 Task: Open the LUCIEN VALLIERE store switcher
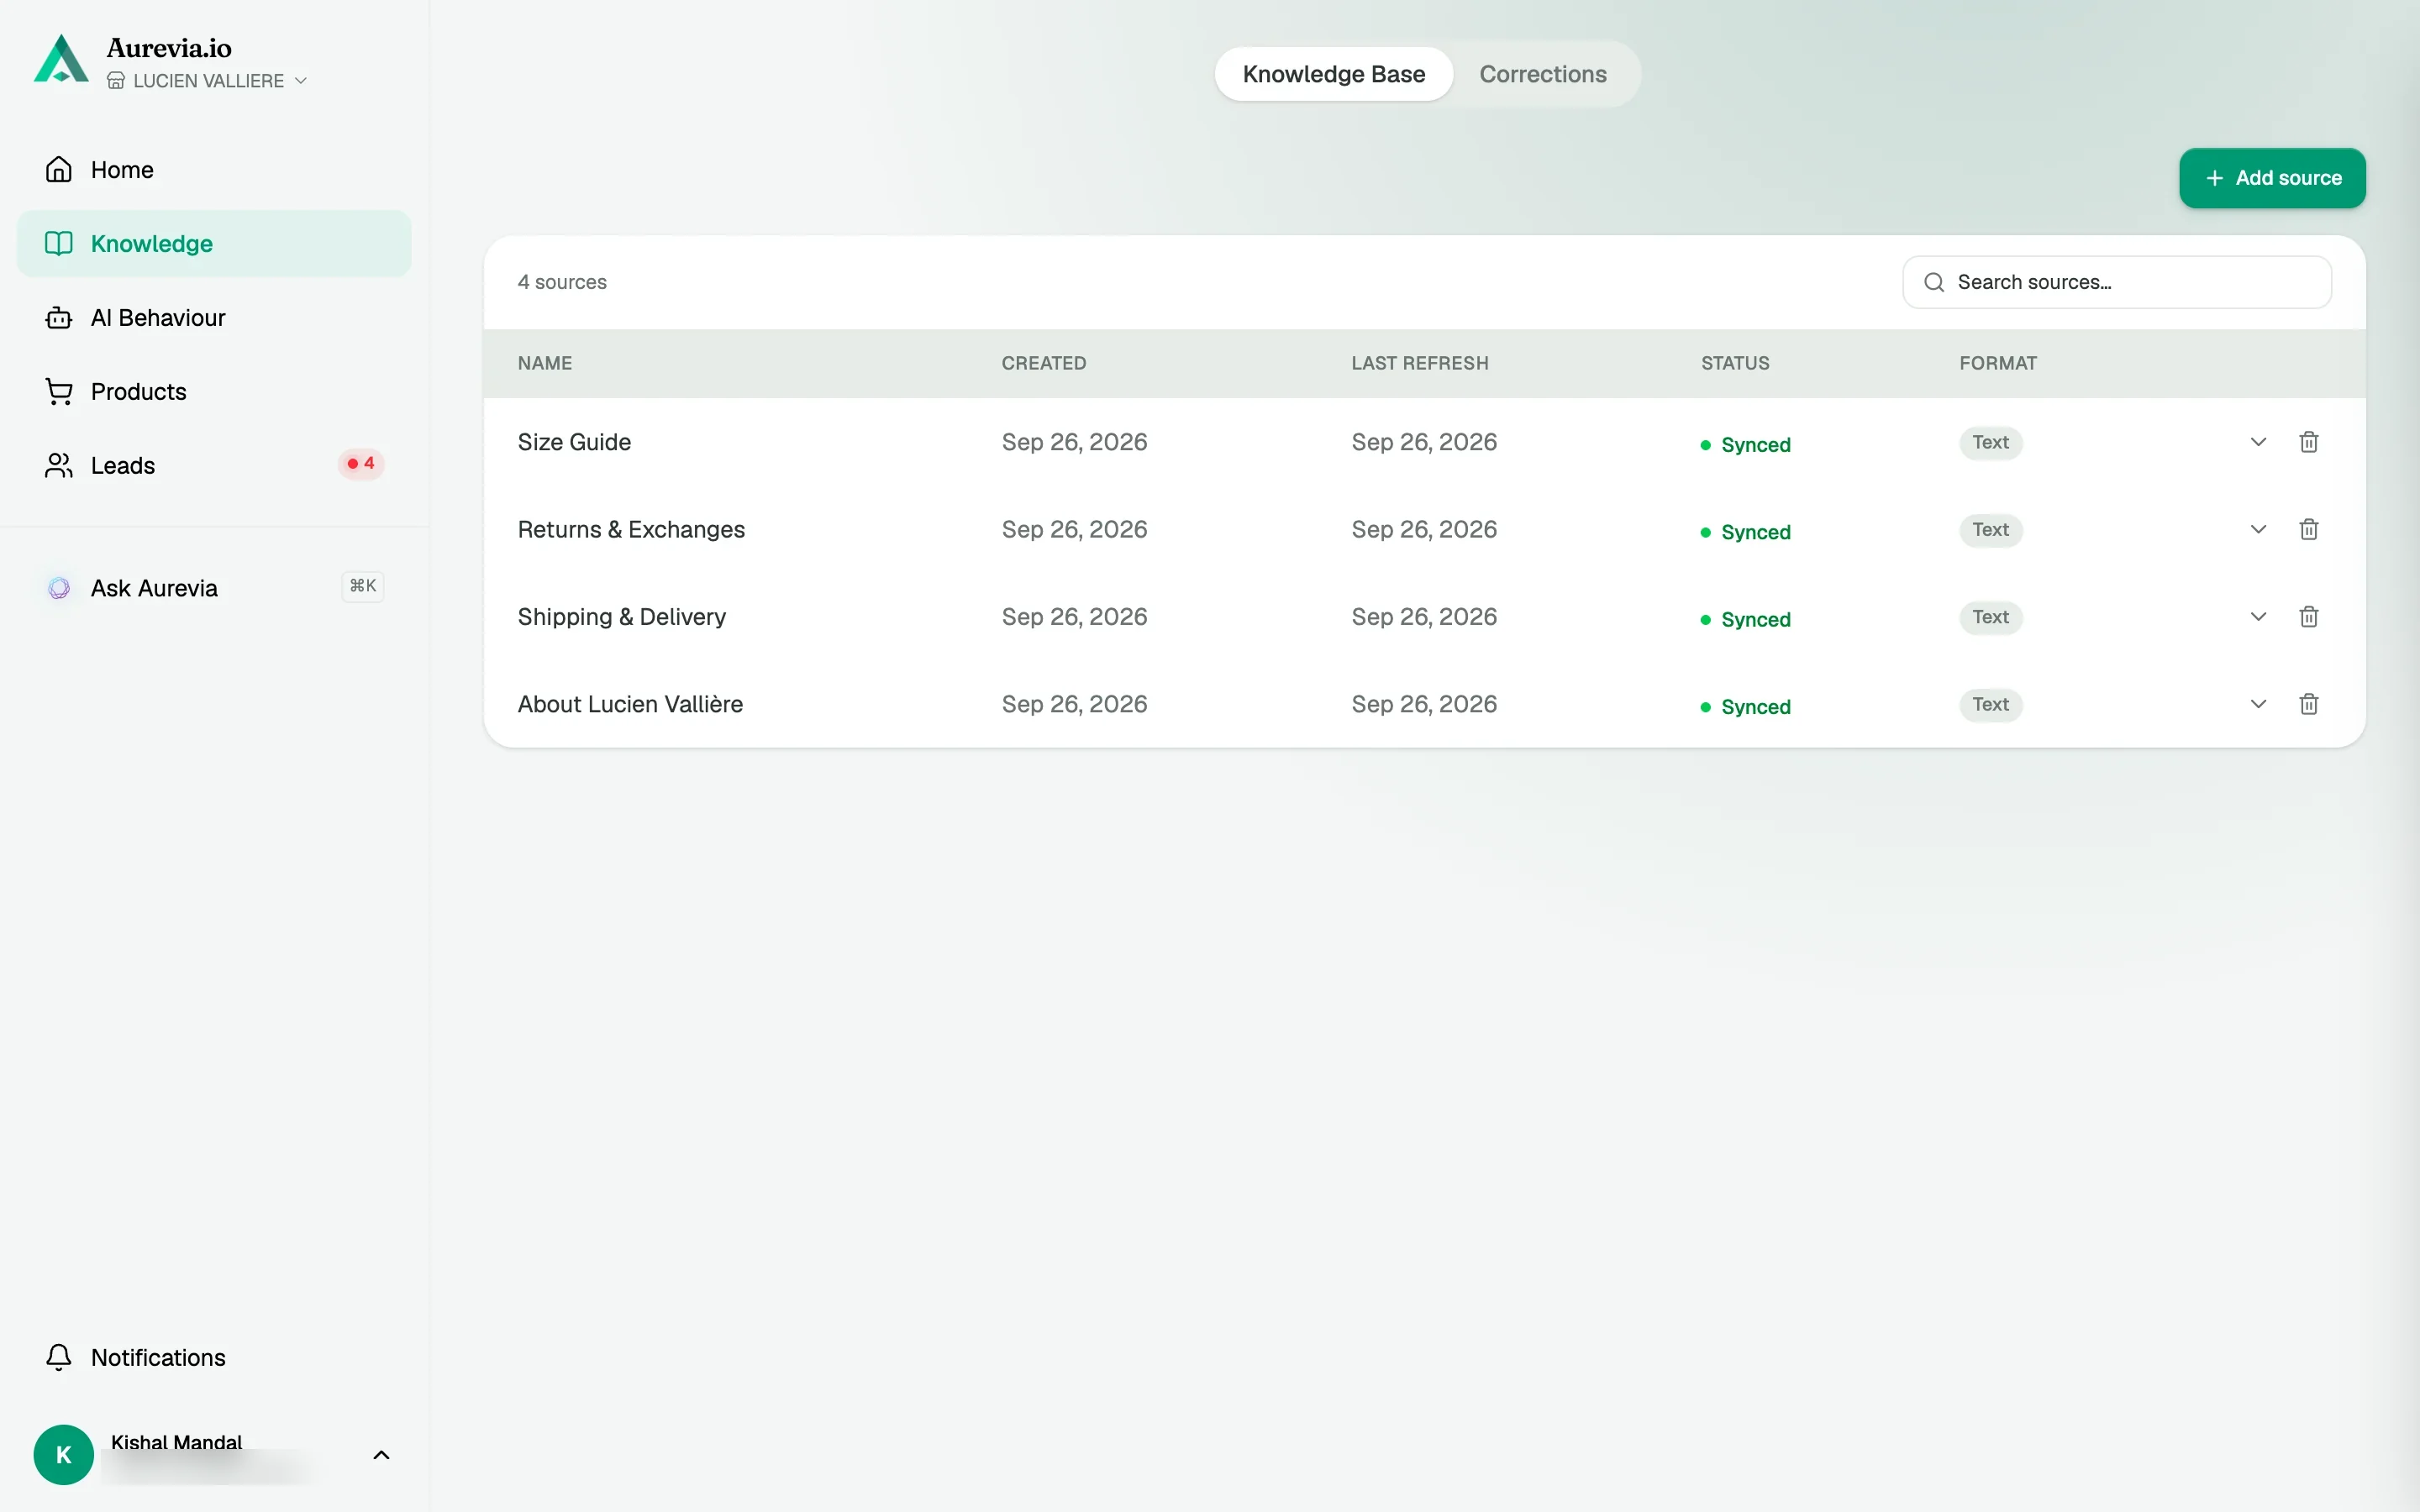[207, 81]
